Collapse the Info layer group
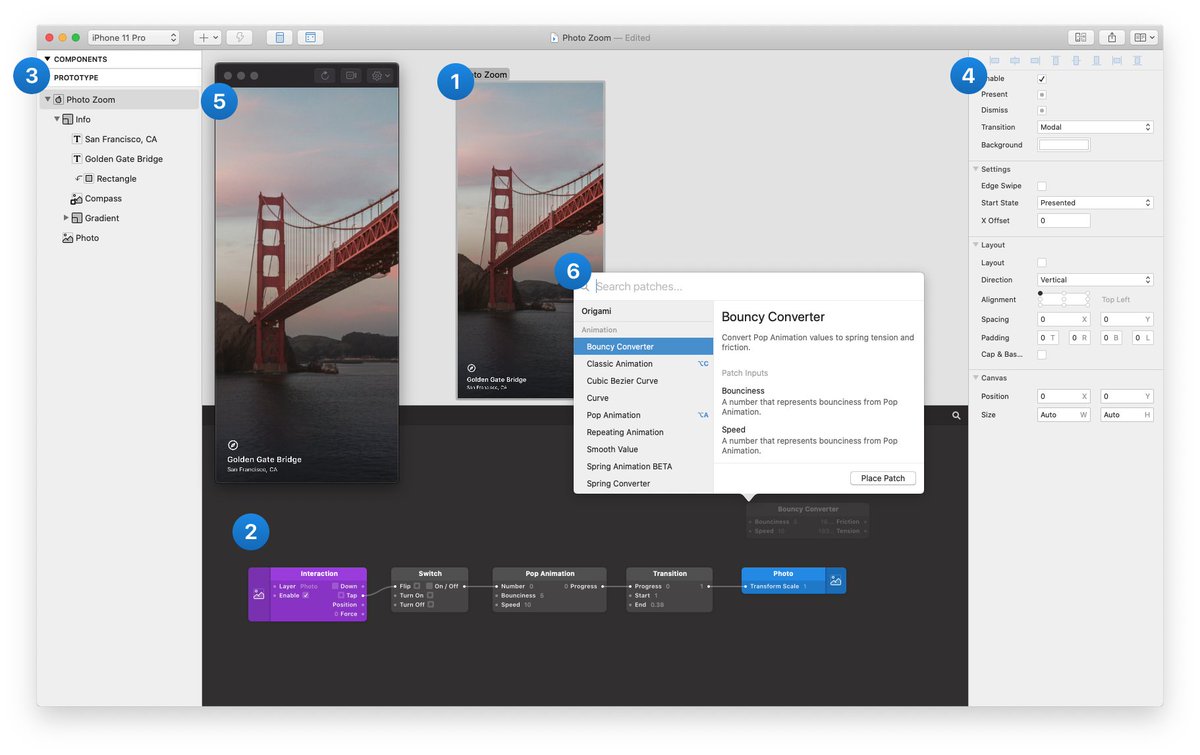Screen dimensions: 1200x755 (57, 118)
